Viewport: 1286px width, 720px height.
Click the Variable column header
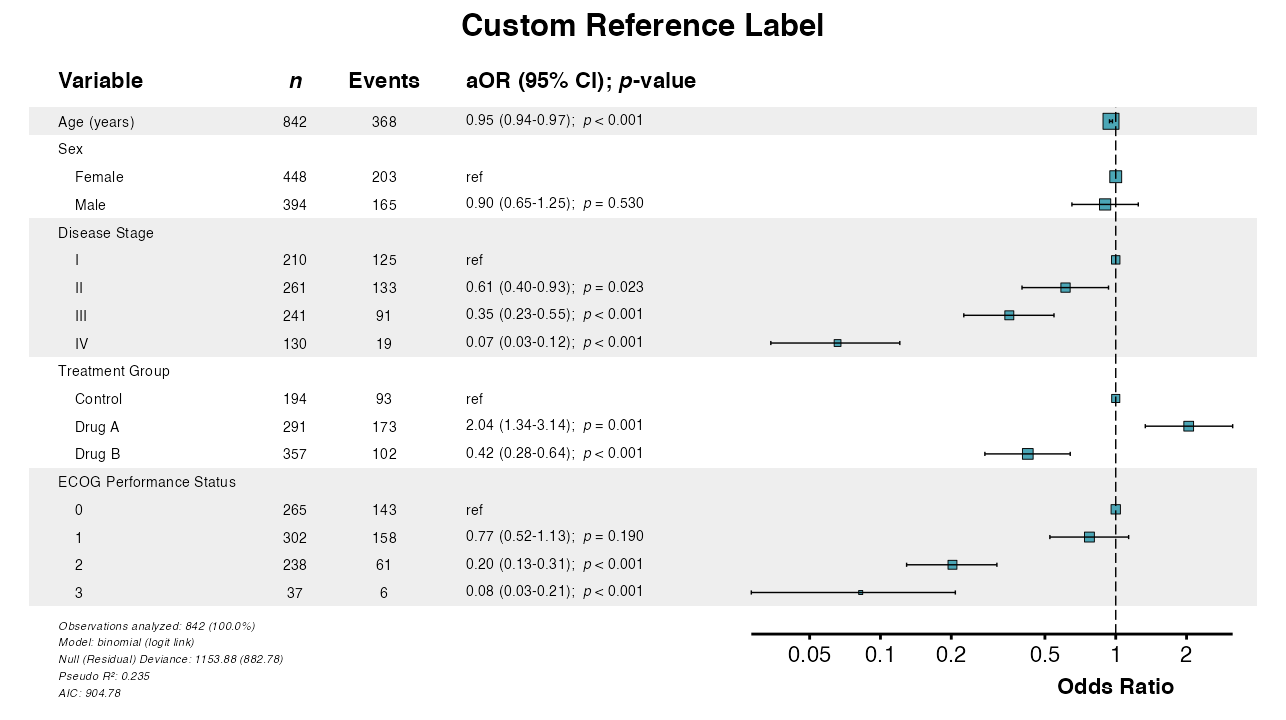(x=100, y=81)
